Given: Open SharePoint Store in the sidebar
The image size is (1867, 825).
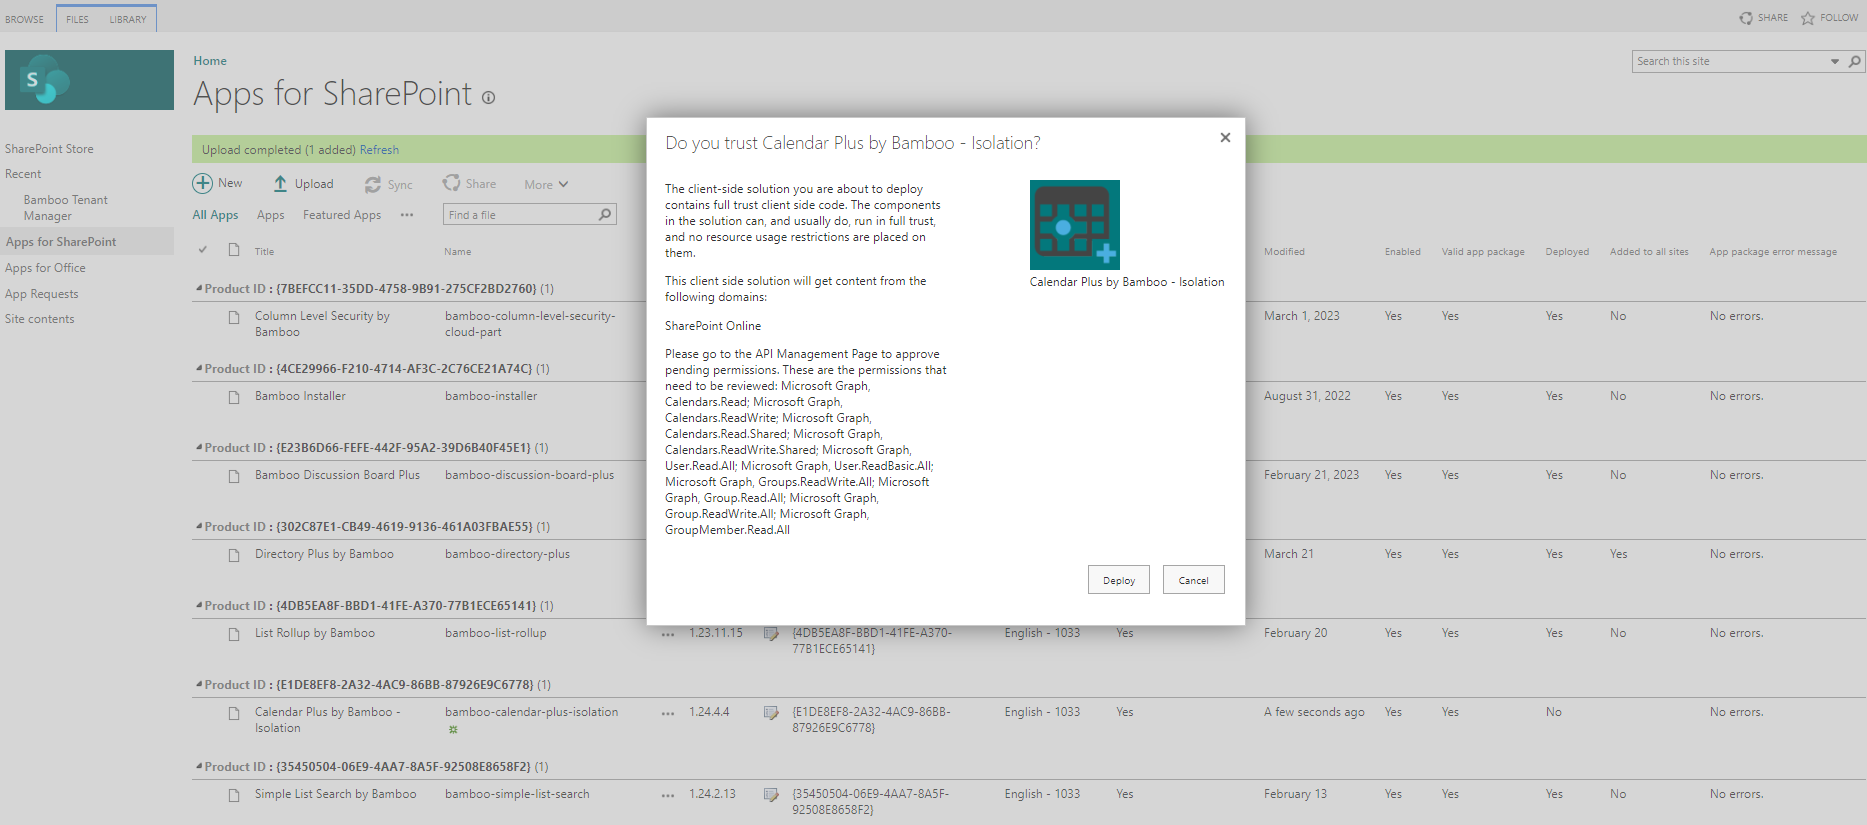Looking at the screenshot, I should click(x=49, y=149).
